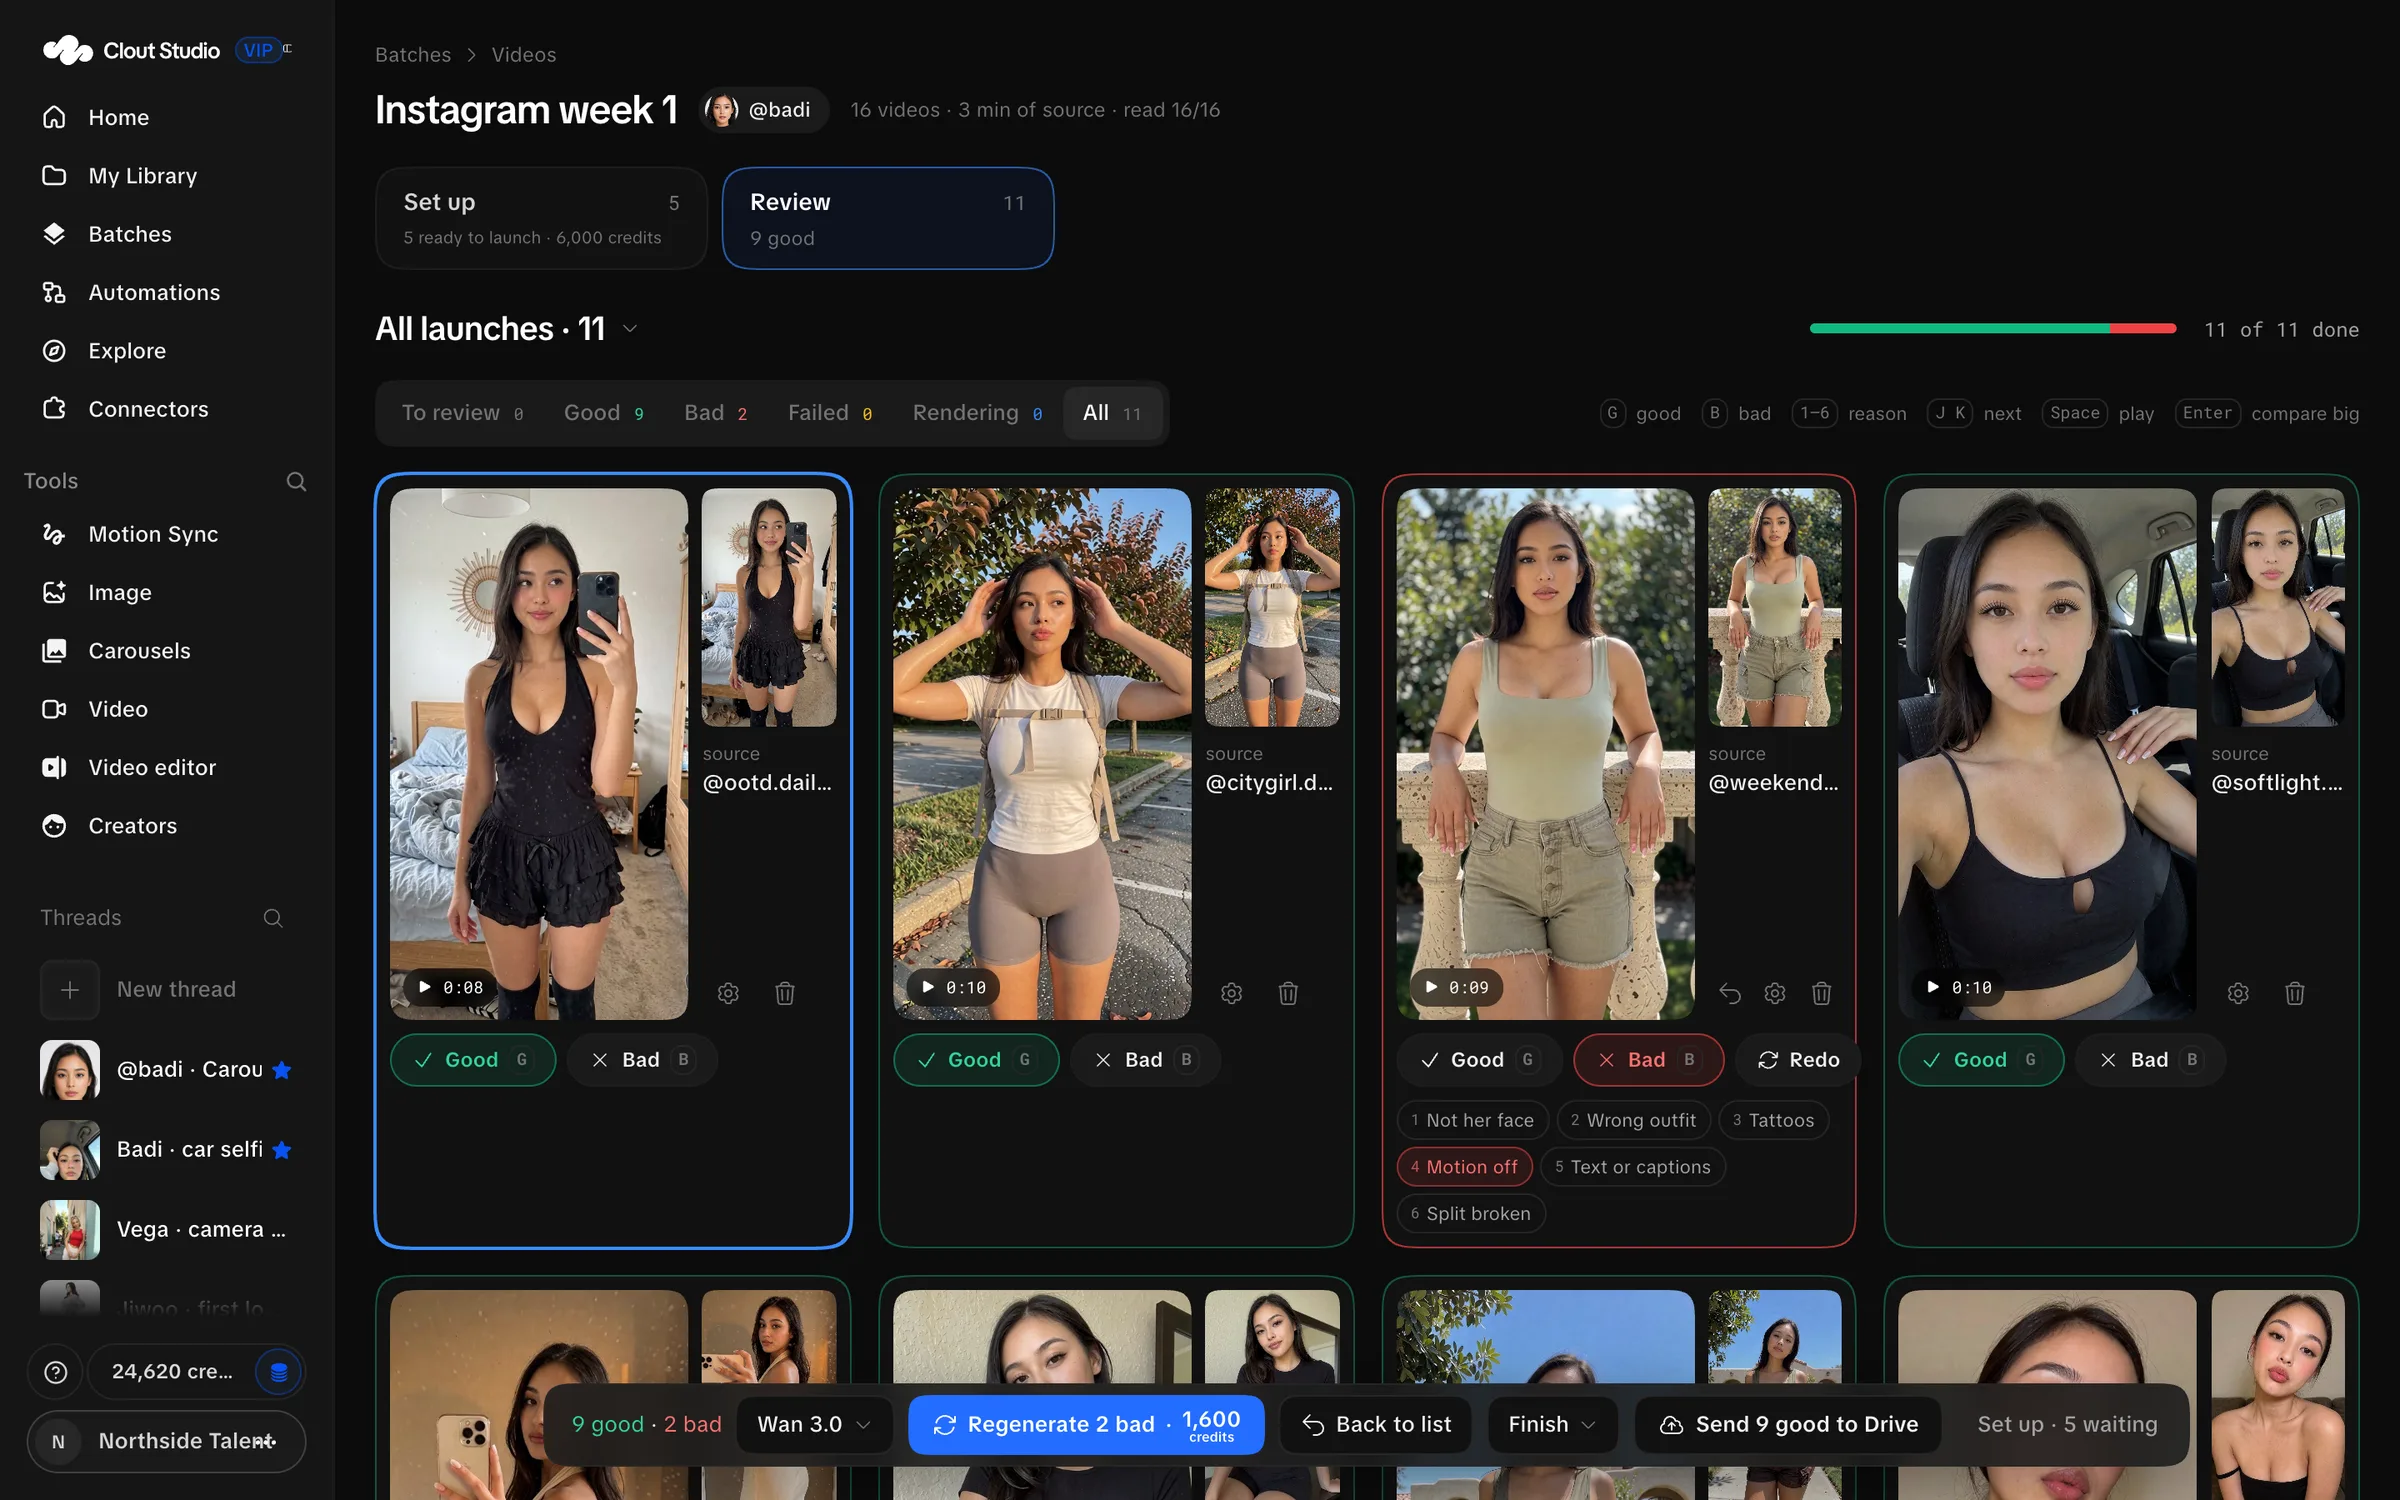Switch to the Good filter tab
2400x1500 pixels.
pos(604,413)
